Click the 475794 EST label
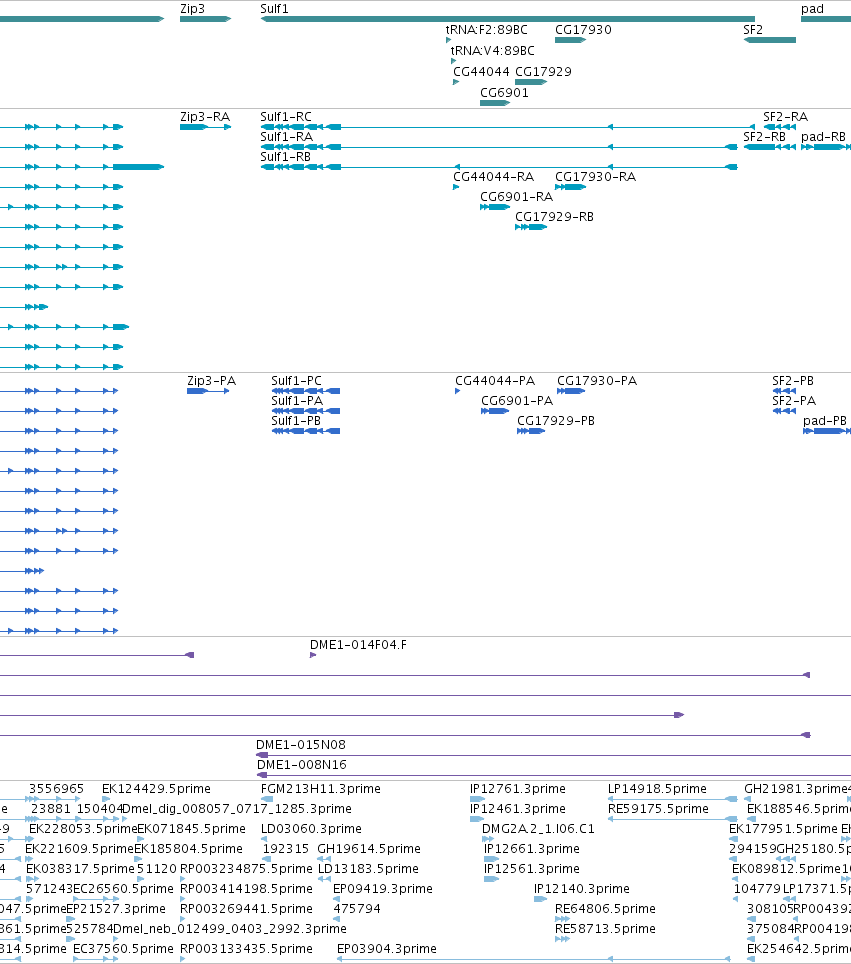Screen dimensions: 851x964 click(x=357, y=908)
